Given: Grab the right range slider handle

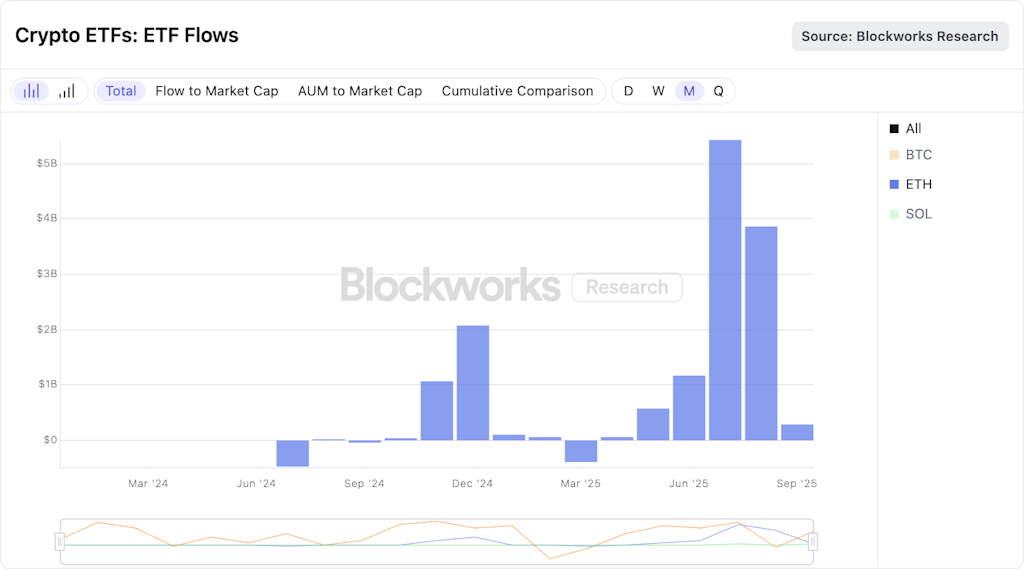Looking at the screenshot, I should [x=813, y=542].
